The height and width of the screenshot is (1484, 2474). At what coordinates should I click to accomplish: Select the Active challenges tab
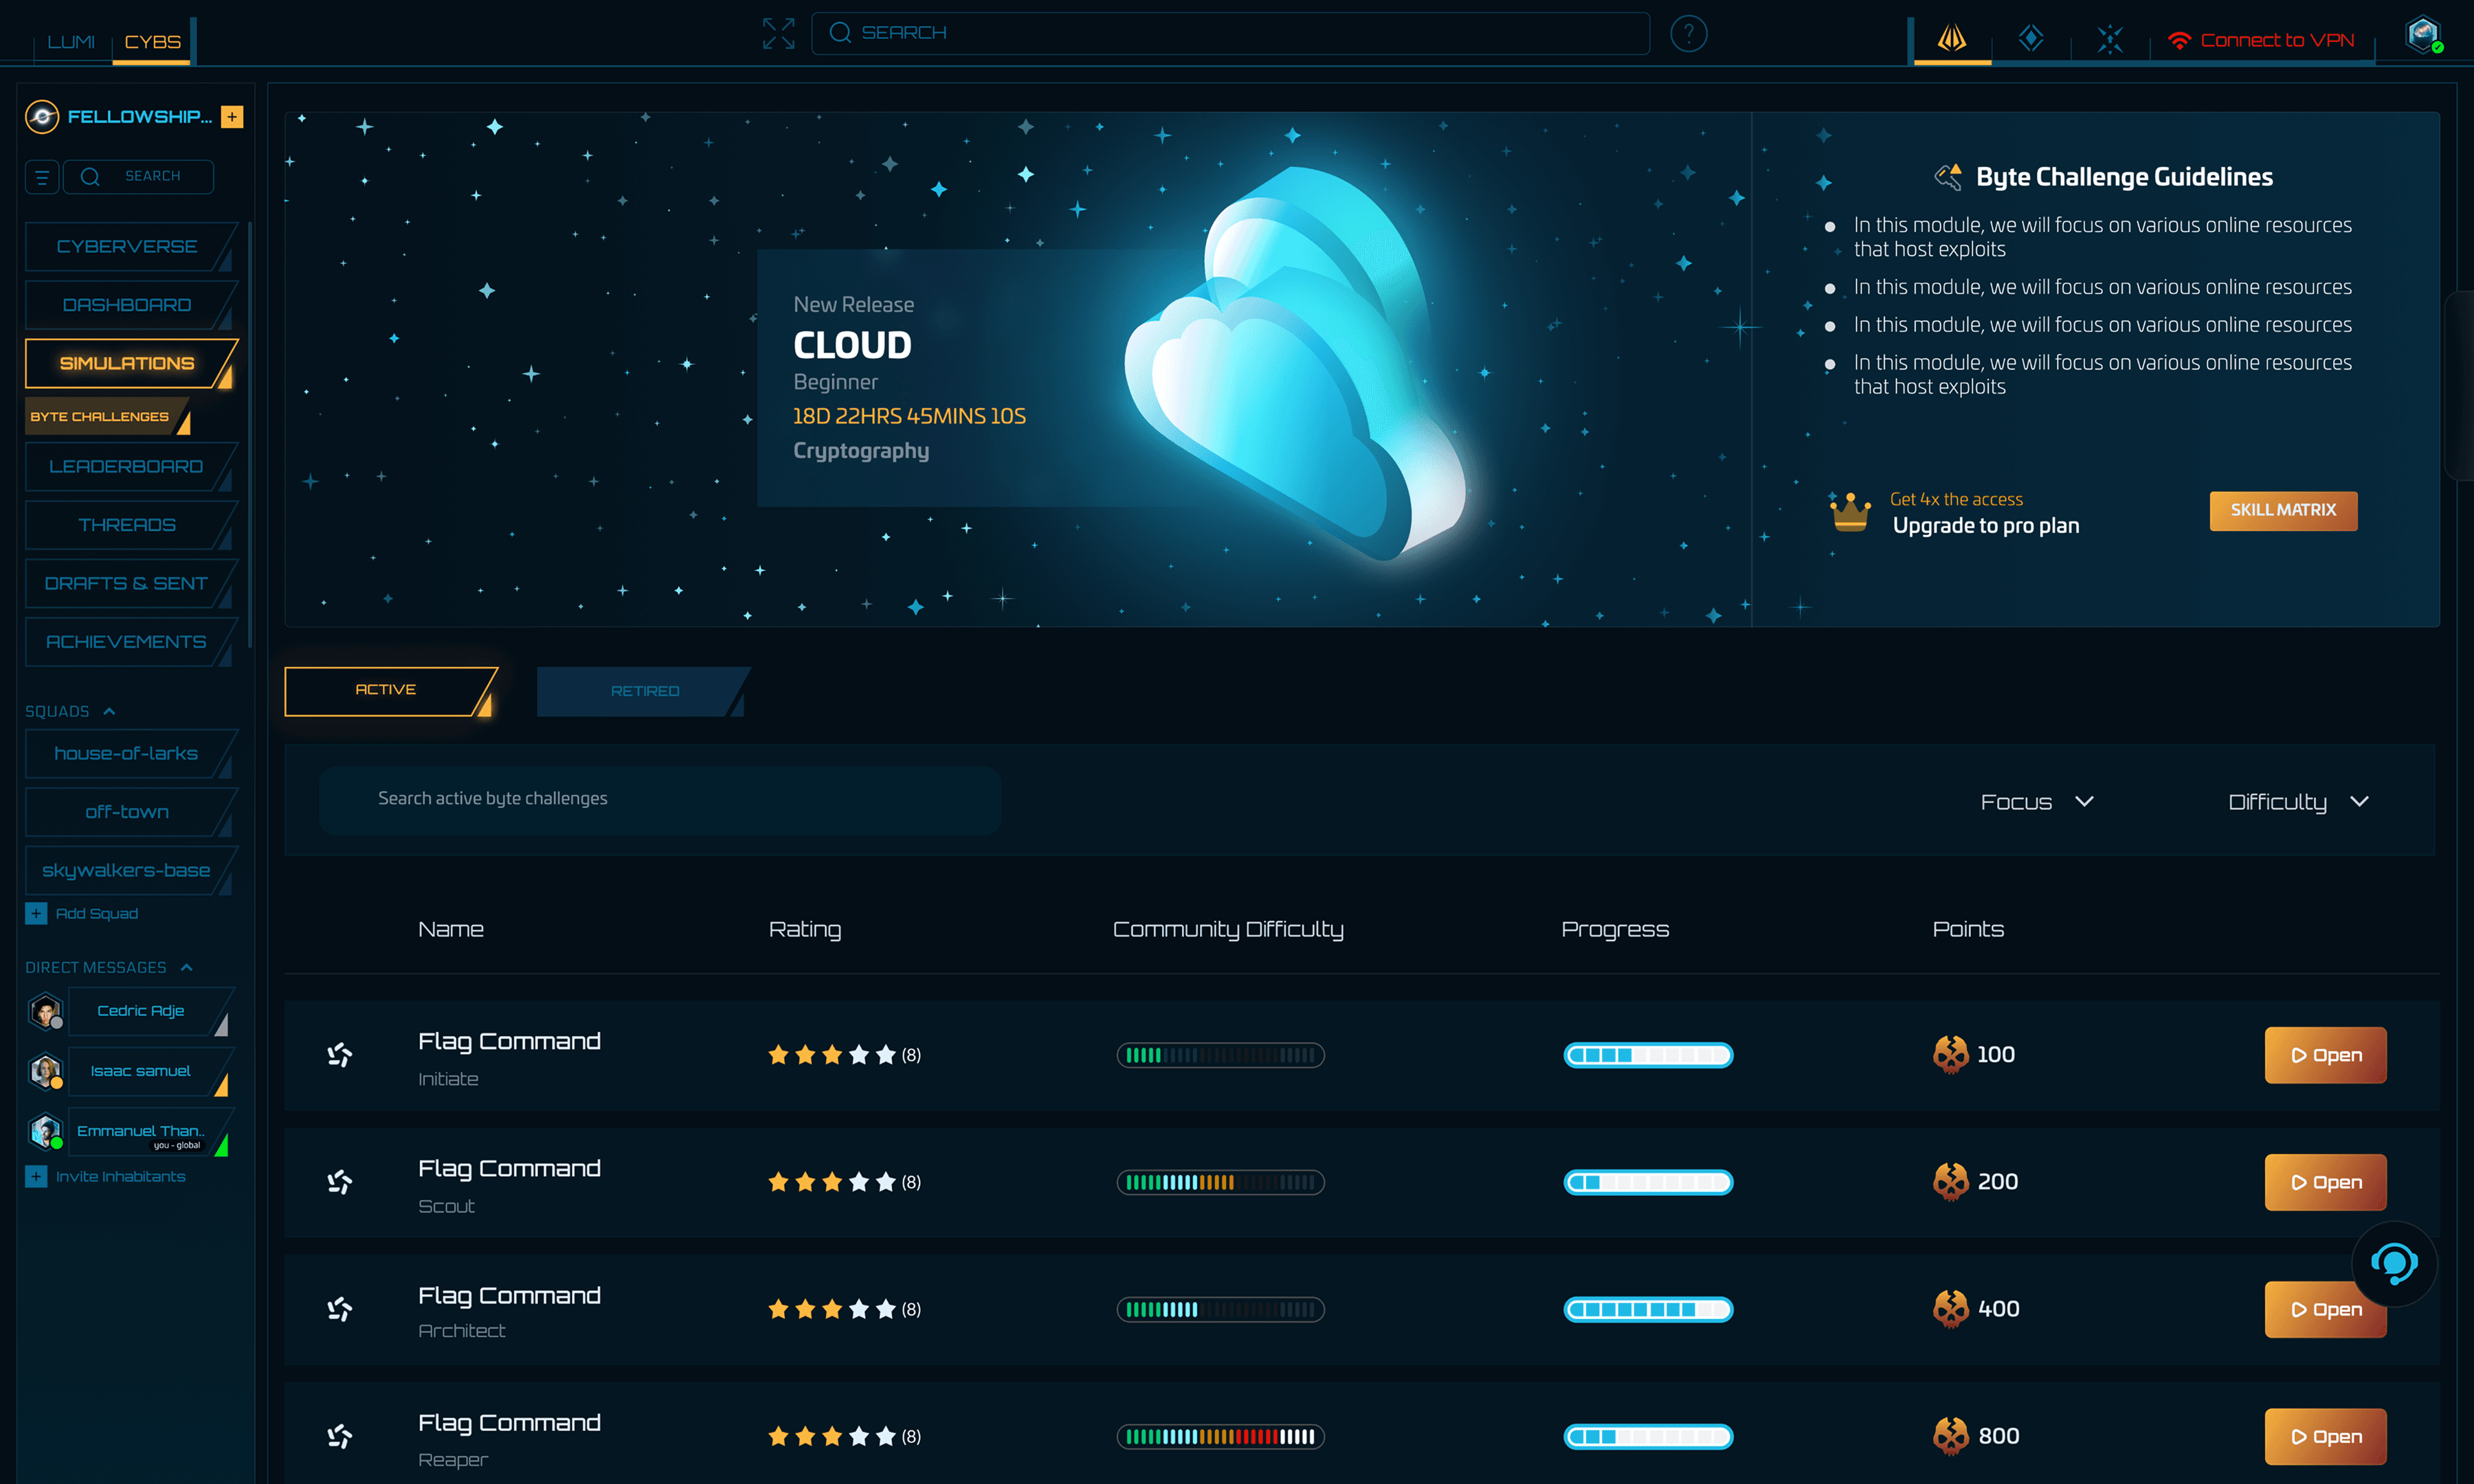[386, 690]
